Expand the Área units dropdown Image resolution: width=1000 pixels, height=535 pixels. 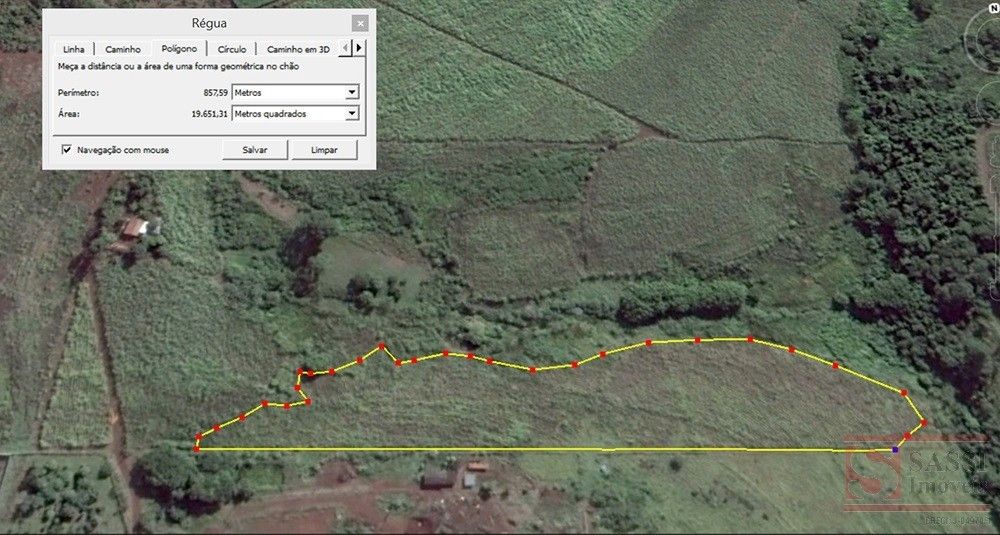[x=351, y=114]
